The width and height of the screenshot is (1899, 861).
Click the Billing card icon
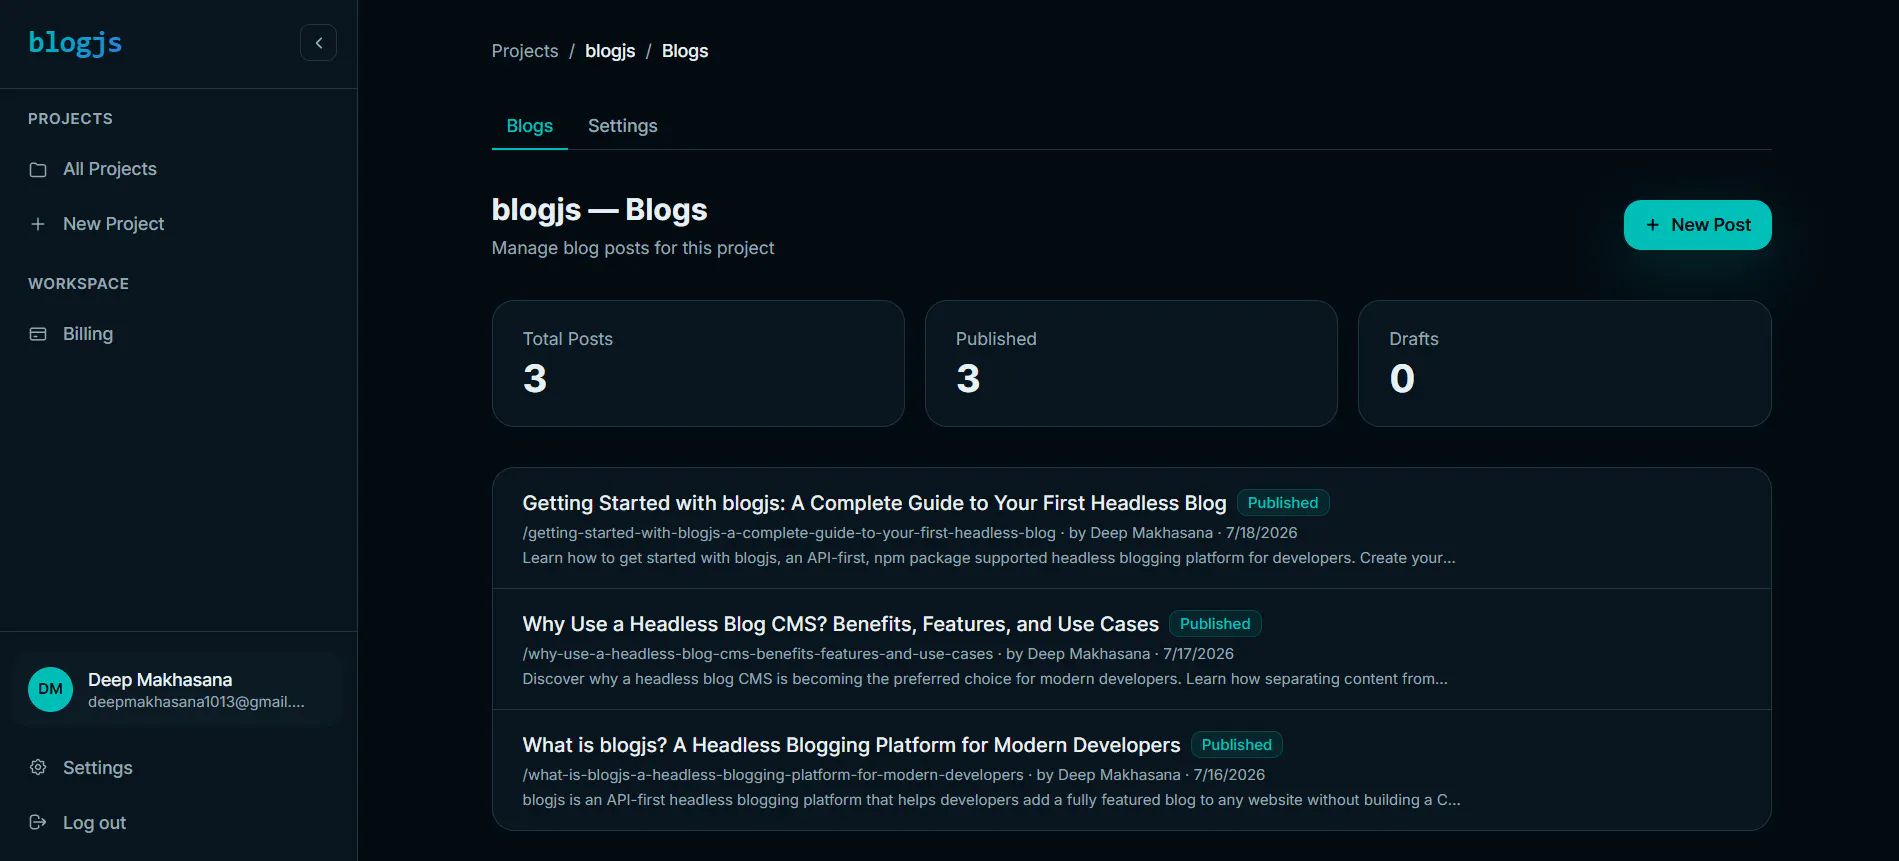tap(38, 334)
